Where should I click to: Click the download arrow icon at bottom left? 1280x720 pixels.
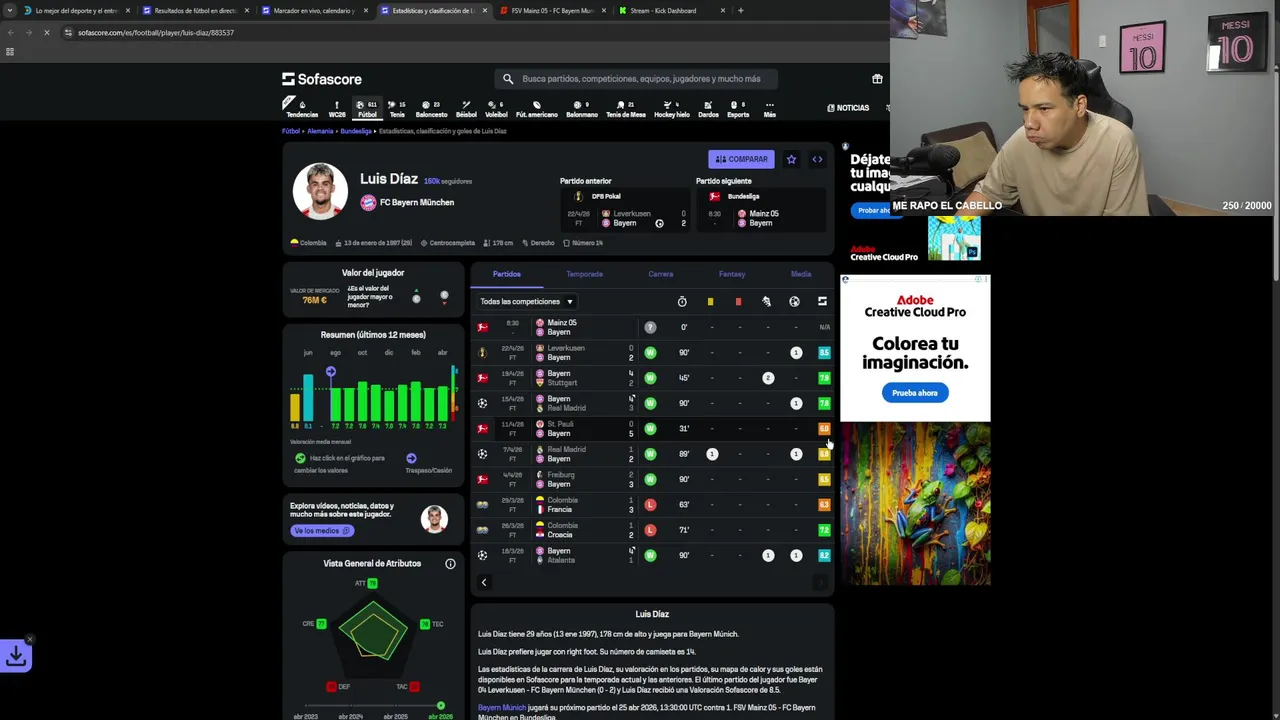pos(16,656)
